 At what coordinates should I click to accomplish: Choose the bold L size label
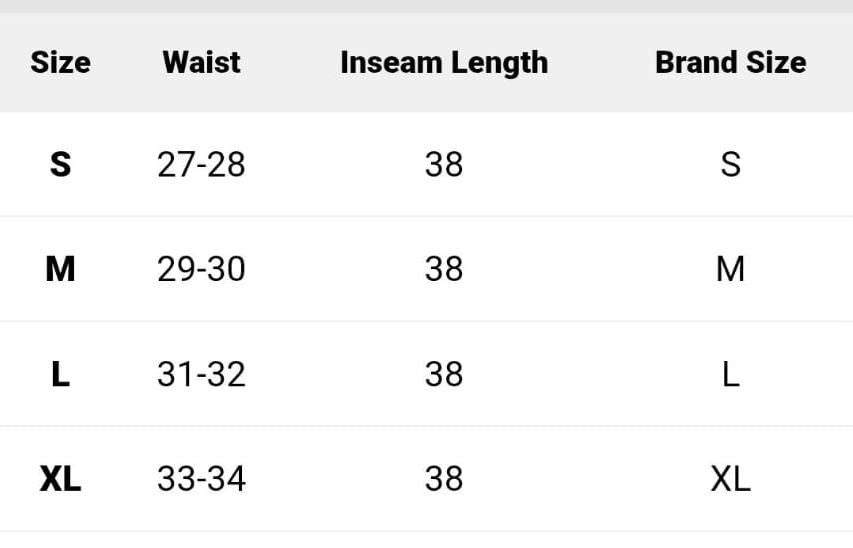click(60, 374)
